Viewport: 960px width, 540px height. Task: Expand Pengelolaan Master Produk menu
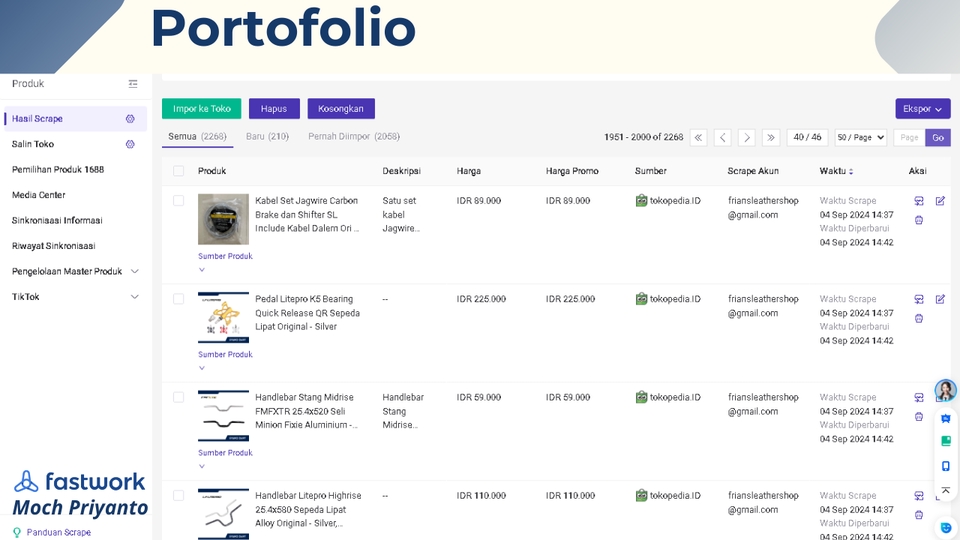(135, 271)
